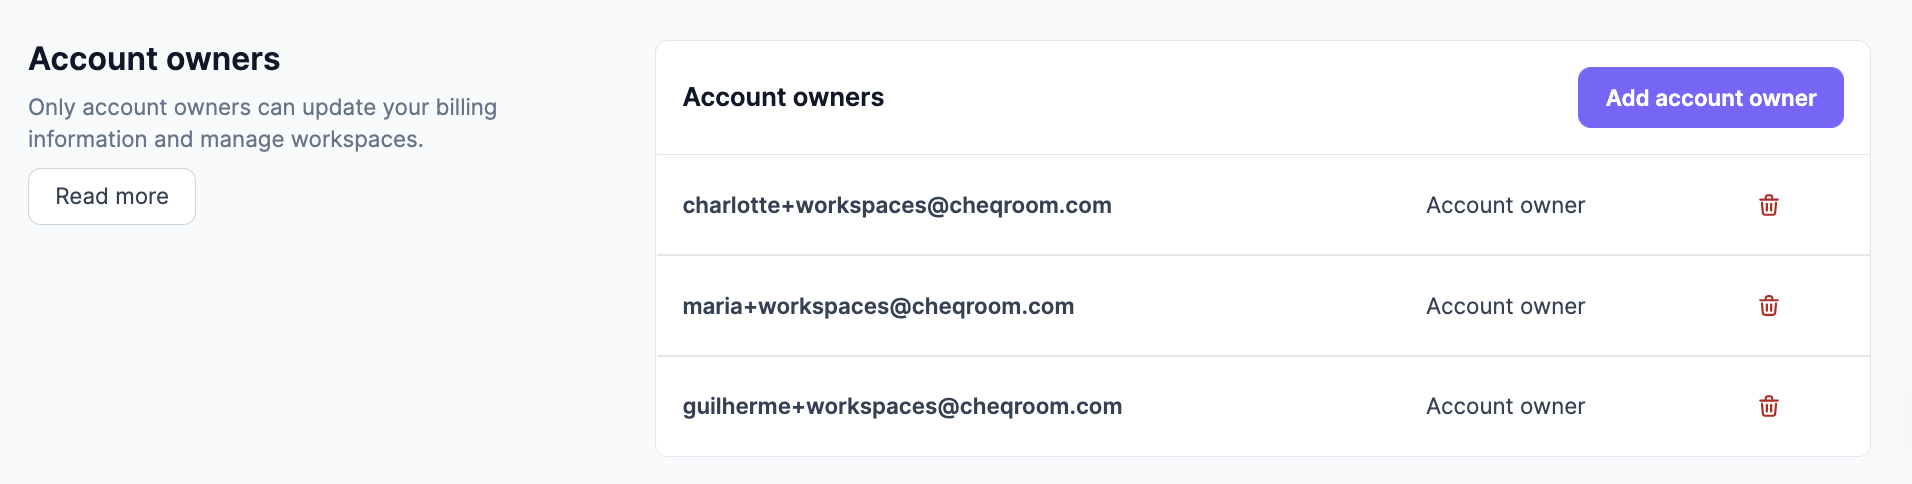Select the charlotte+workspaces@cheqroom.com email text
This screenshot has width=1912, height=484.
[x=897, y=205]
